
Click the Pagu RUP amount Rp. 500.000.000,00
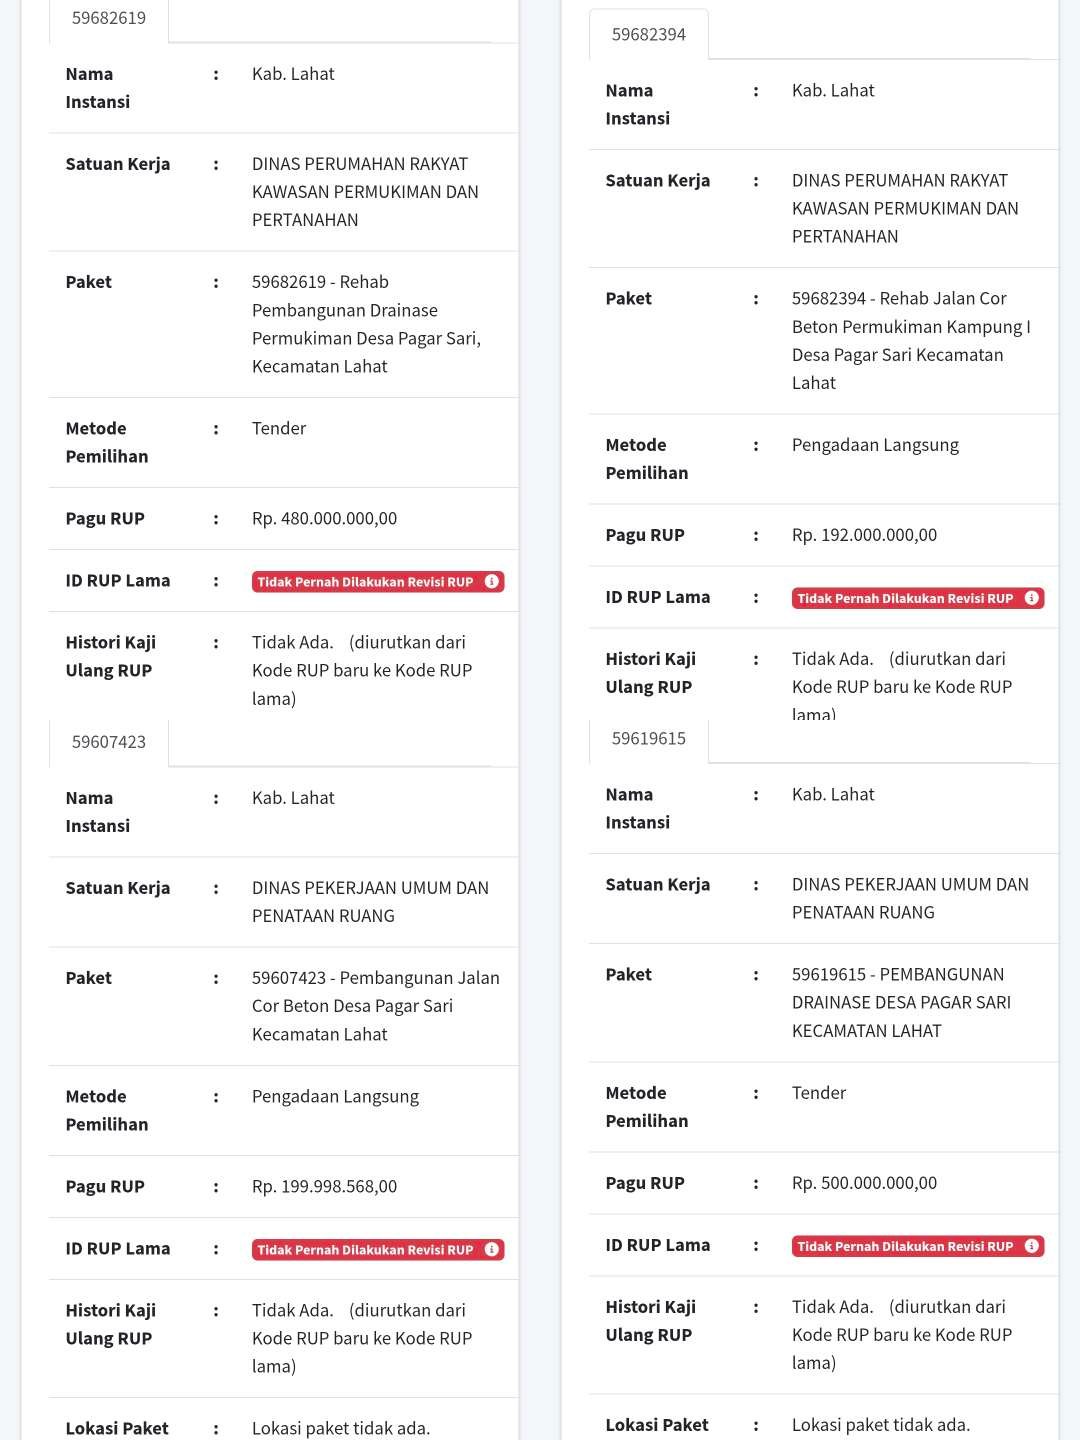coord(864,1183)
